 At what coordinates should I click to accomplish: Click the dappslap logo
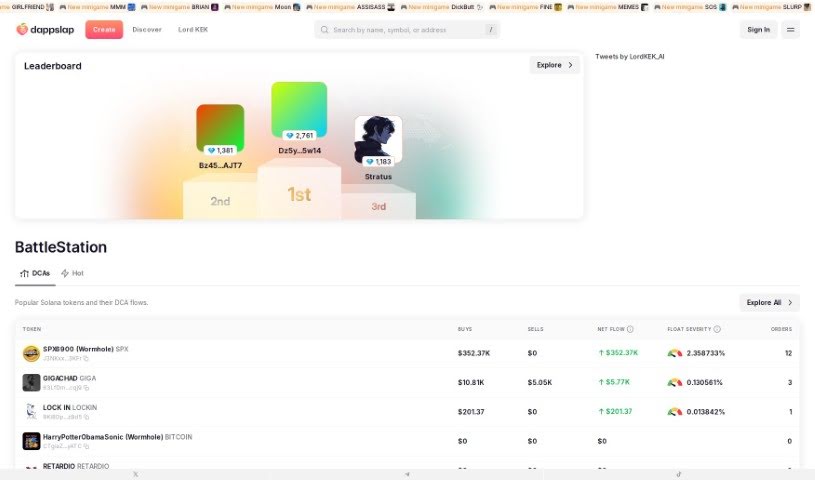pos(45,30)
